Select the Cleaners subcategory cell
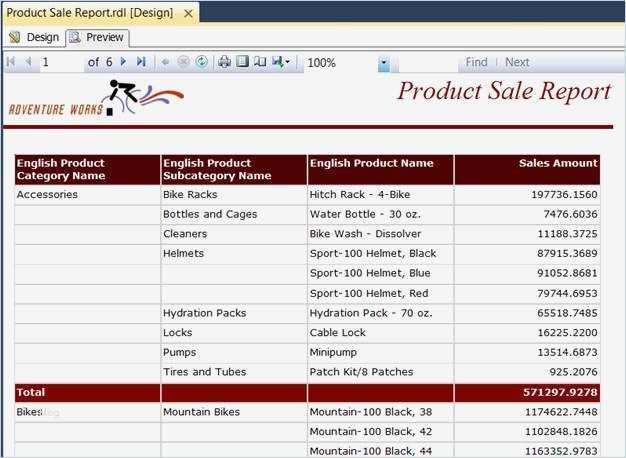This screenshot has height=458, width=626. [x=234, y=234]
